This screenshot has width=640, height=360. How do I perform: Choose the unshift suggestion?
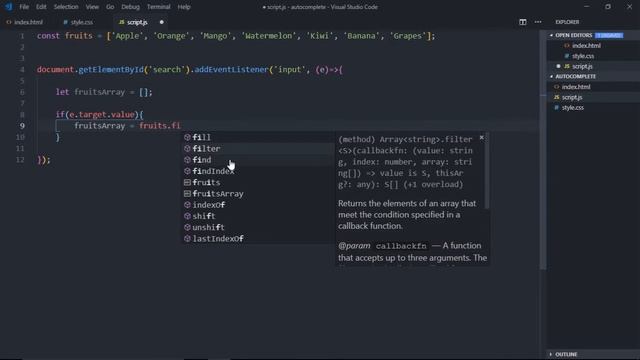tap(258, 227)
